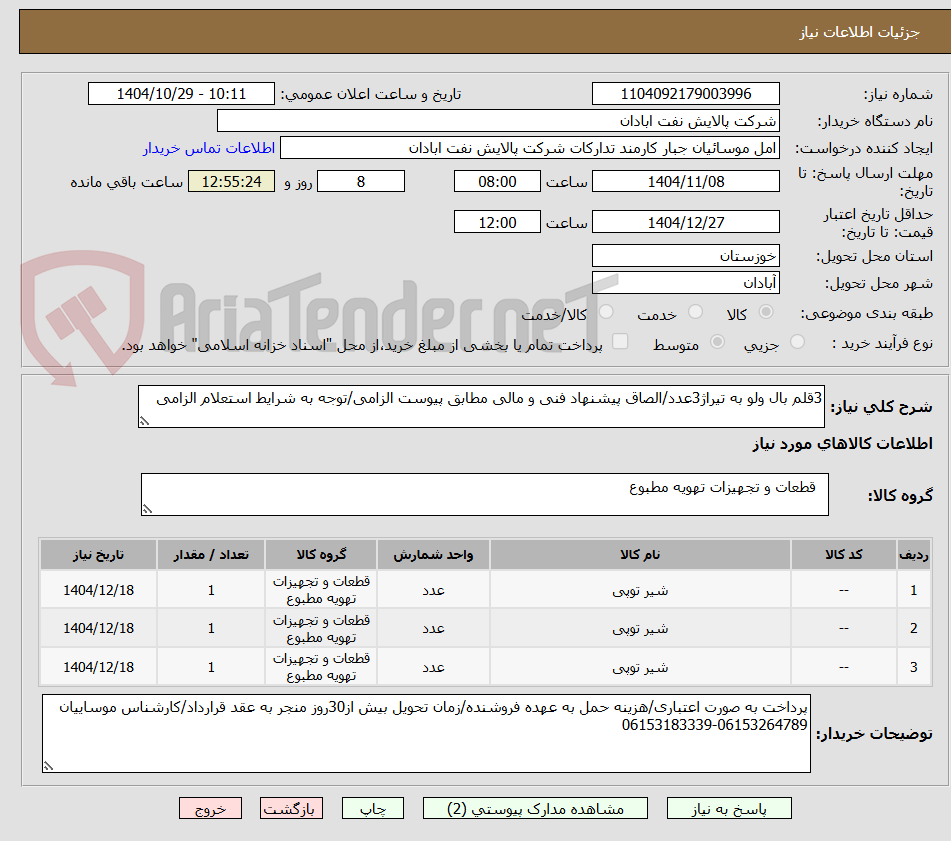The width and height of the screenshot is (951, 841).
Task: Click the شماره نیاز number field
Action: (x=686, y=93)
